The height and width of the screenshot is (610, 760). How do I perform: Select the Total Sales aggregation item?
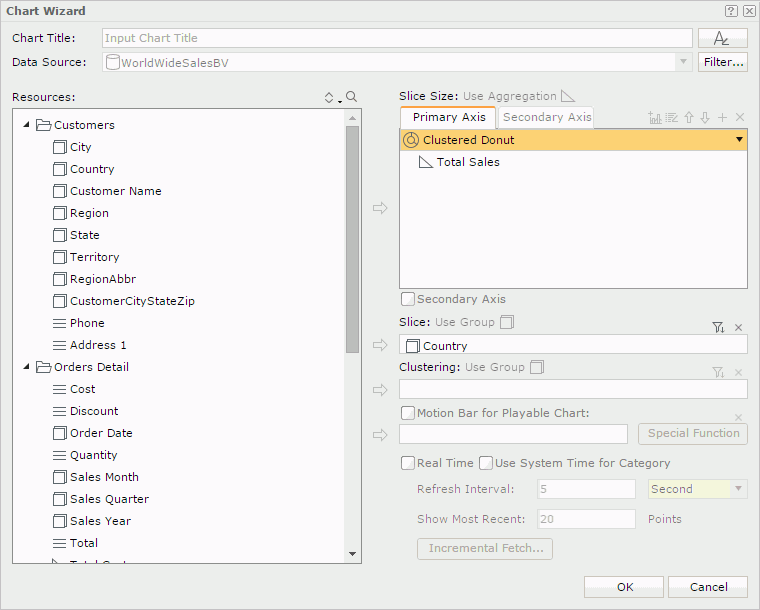(x=467, y=162)
